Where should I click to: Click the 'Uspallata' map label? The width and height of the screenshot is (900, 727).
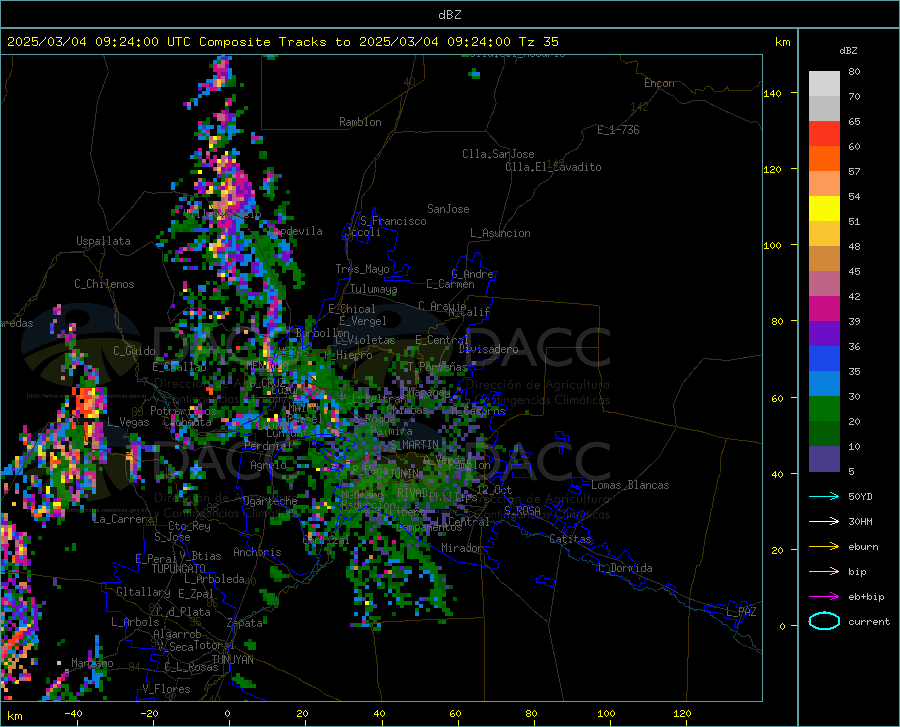(103, 241)
